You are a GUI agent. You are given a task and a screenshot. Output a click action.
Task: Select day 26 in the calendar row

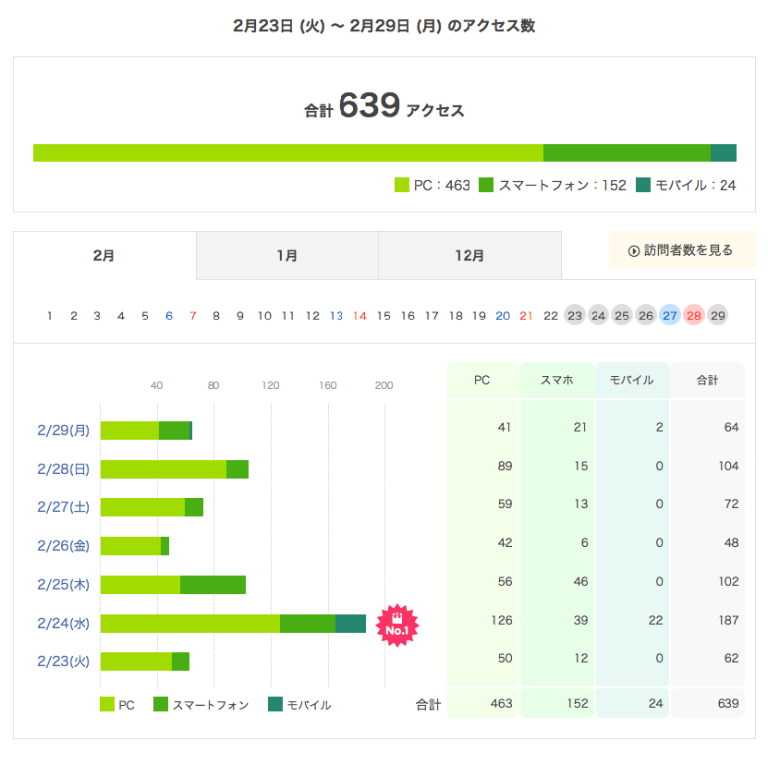(646, 315)
